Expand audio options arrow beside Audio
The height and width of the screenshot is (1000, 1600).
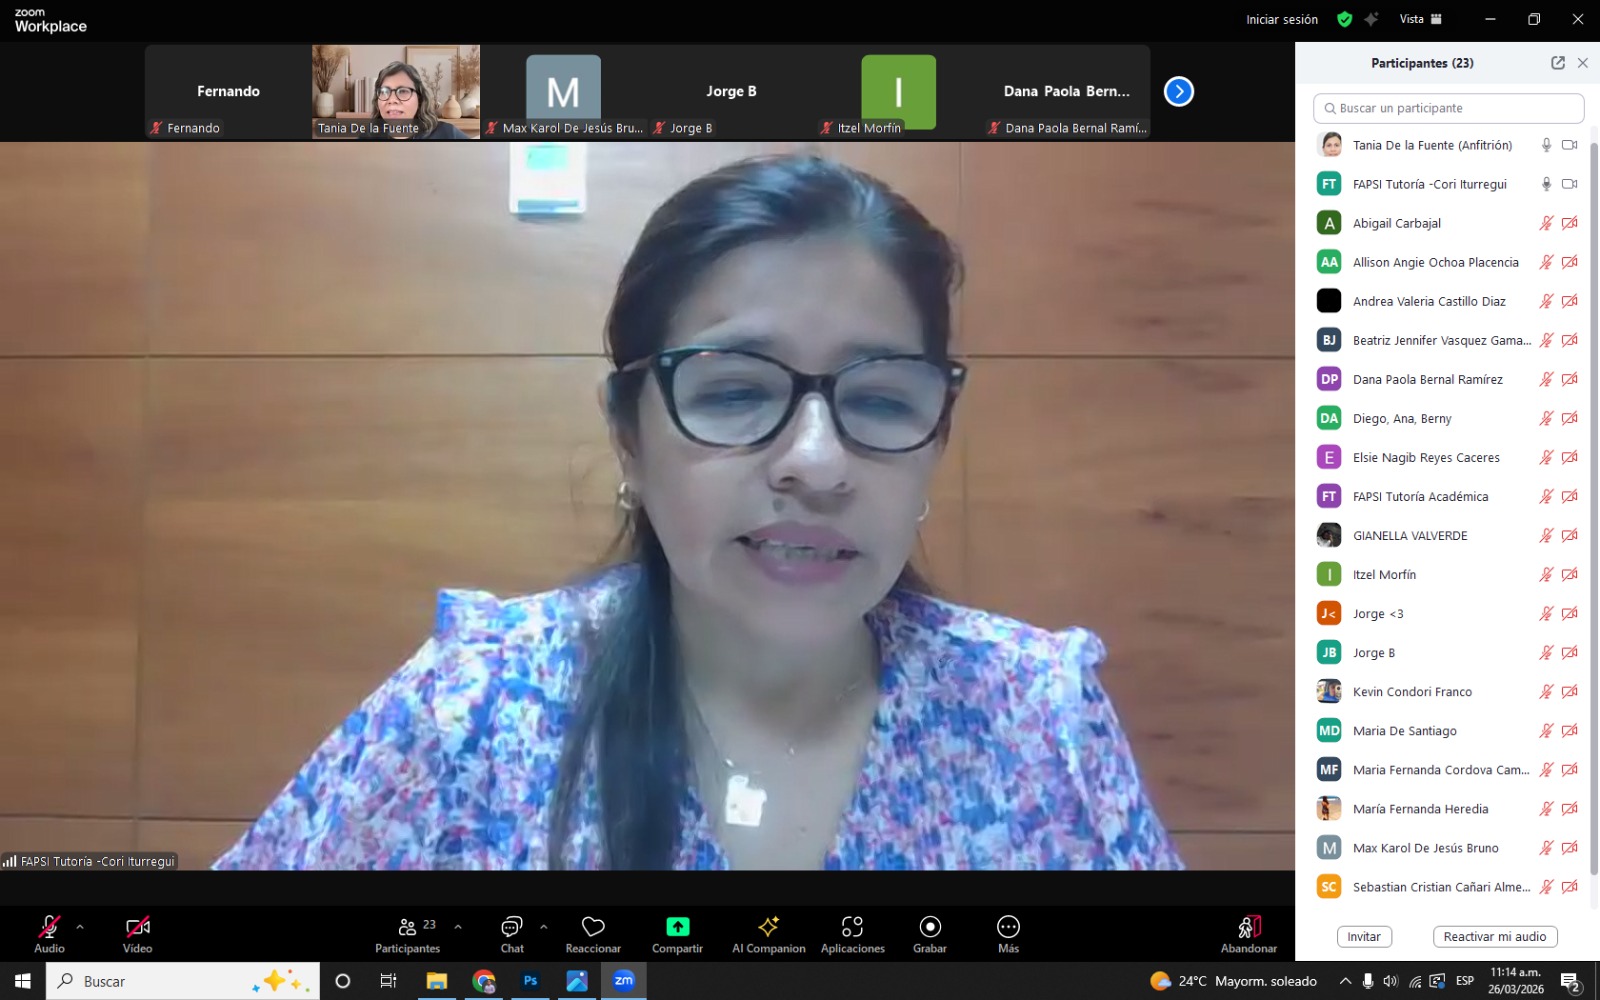point(80,927)
